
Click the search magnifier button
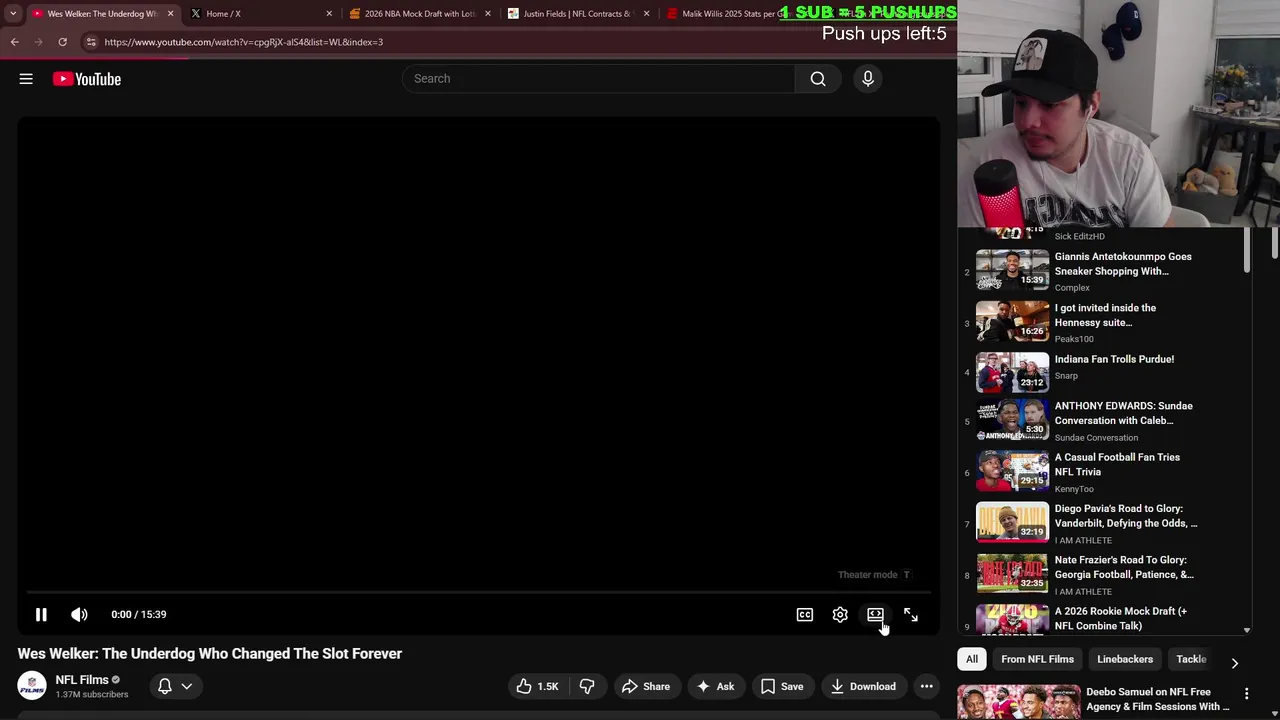pyautogui.click(x=818, y=79)
